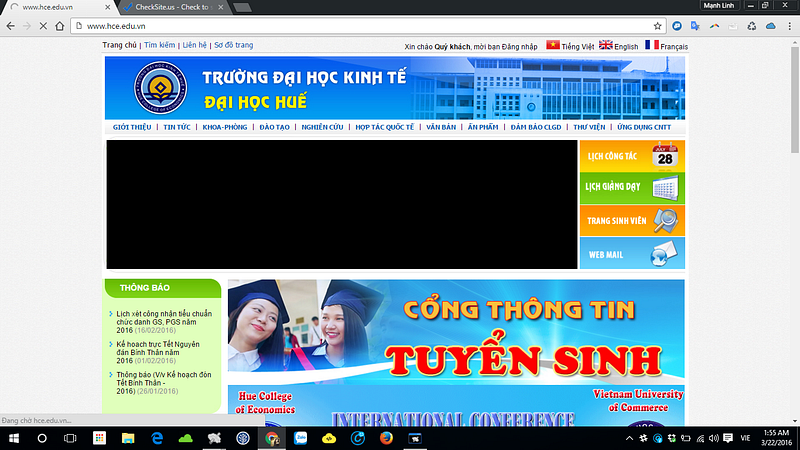Open Task View in the taskbar
Screen dimensions: 800x450
tap(70, 438)
